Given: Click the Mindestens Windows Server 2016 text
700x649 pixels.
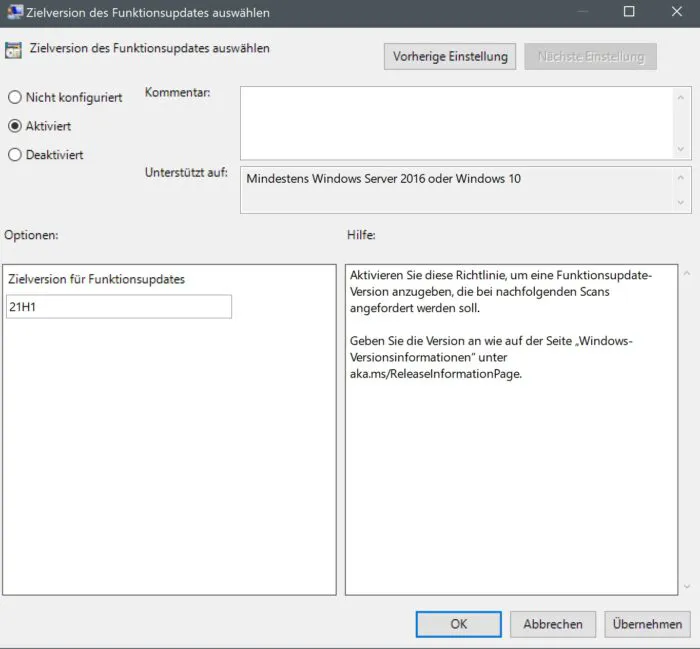Looking at the screenshot, I should [x=383, y=179].
